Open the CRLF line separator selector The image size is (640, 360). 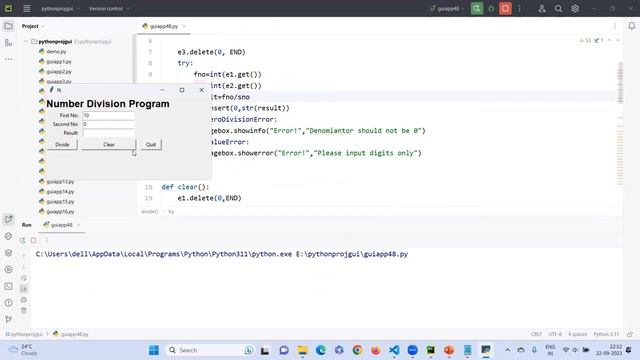(536, 334)
